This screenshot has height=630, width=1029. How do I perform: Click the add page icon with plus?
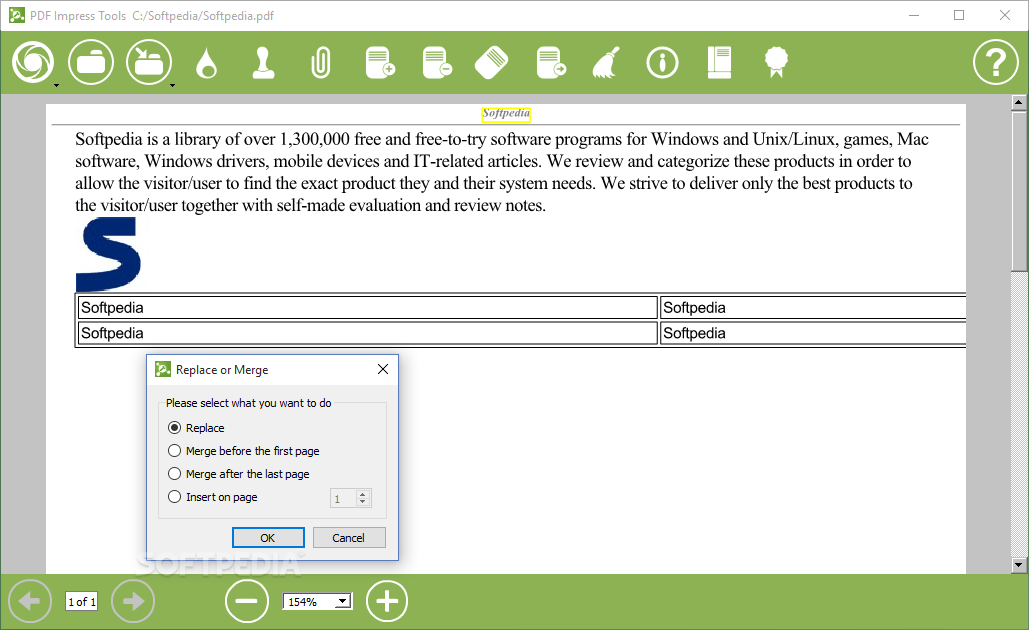[380, 63]
